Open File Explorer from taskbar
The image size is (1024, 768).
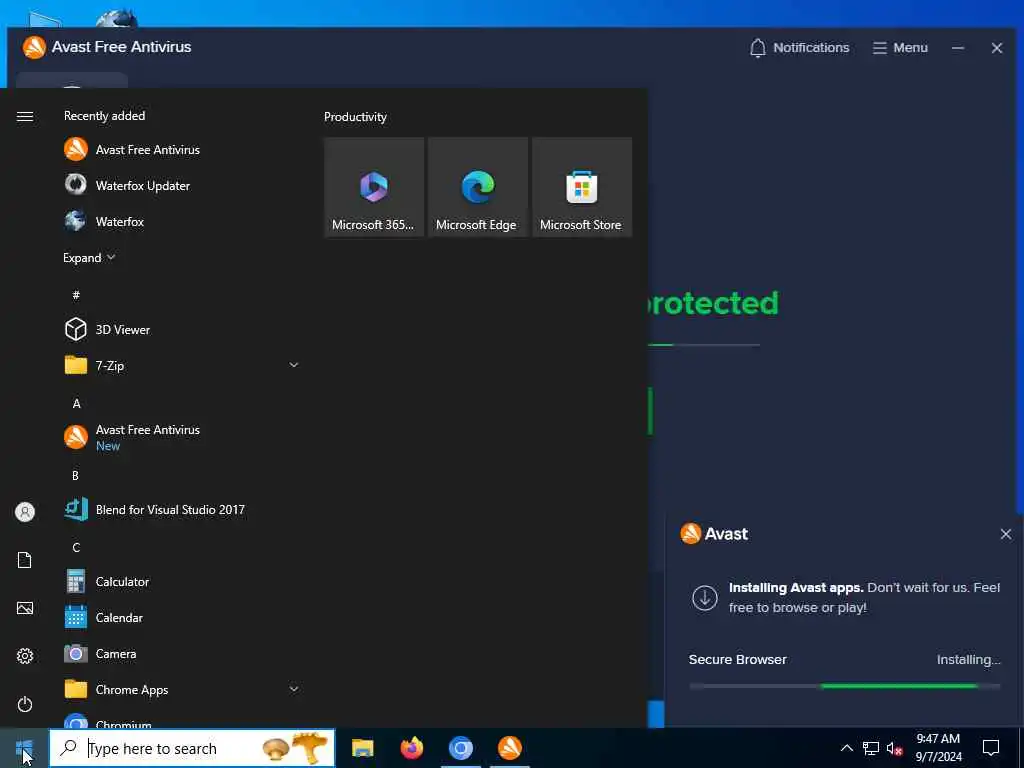point(362,748)
